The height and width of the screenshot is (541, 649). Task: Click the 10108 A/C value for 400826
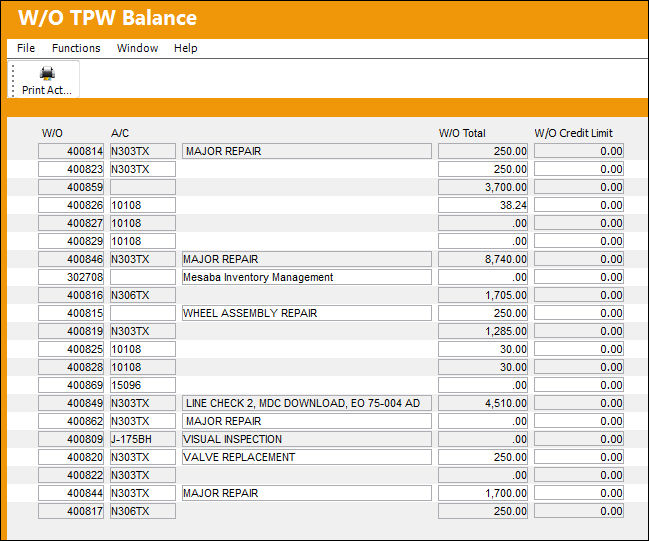(143, 205)
